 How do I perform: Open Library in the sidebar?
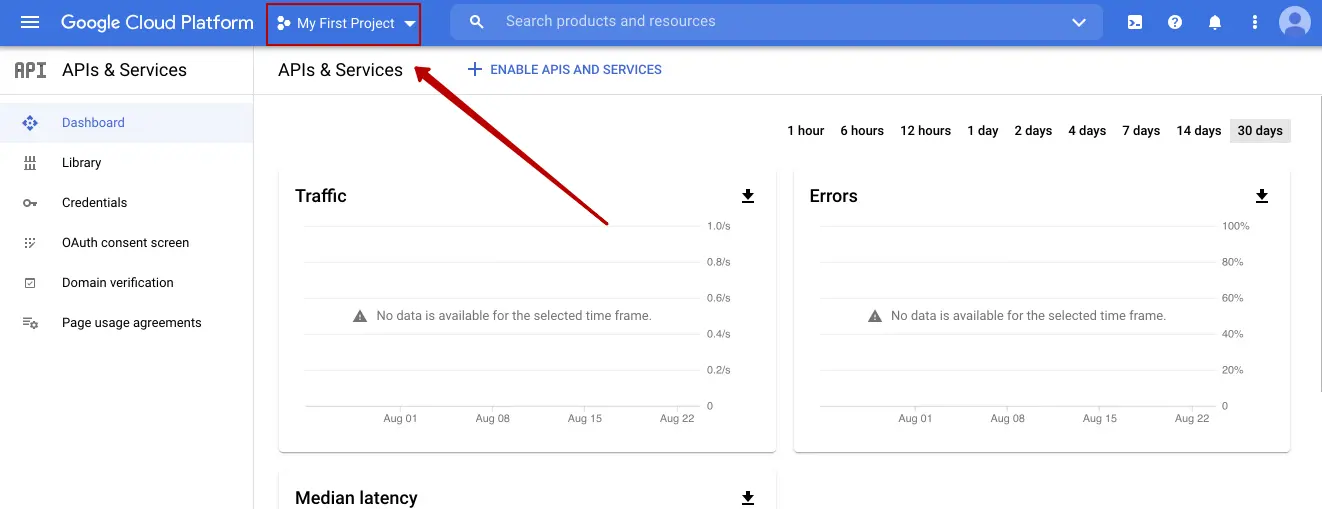[x=81, y=163]
